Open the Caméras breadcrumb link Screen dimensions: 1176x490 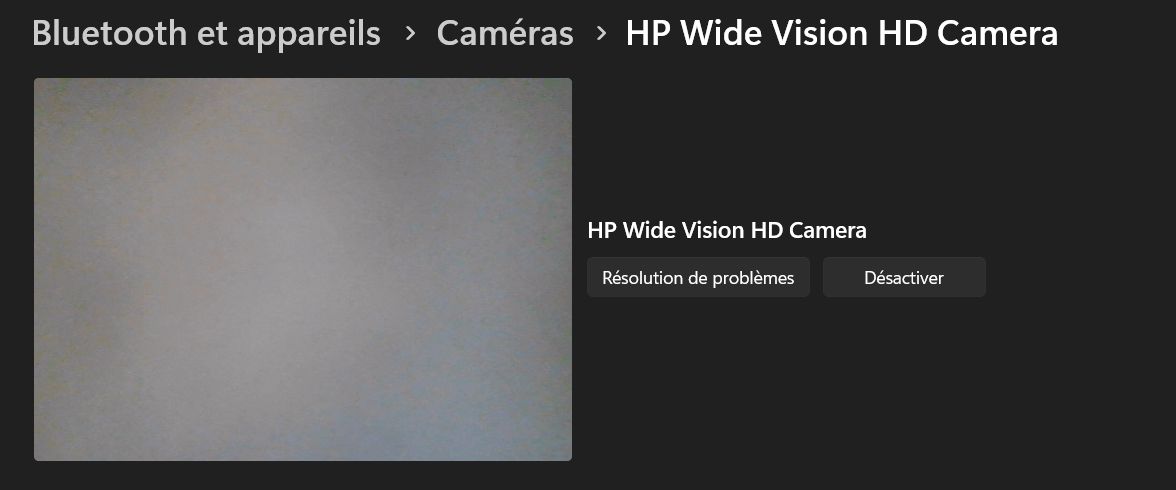pyautogui.click(x=505, y=34)
